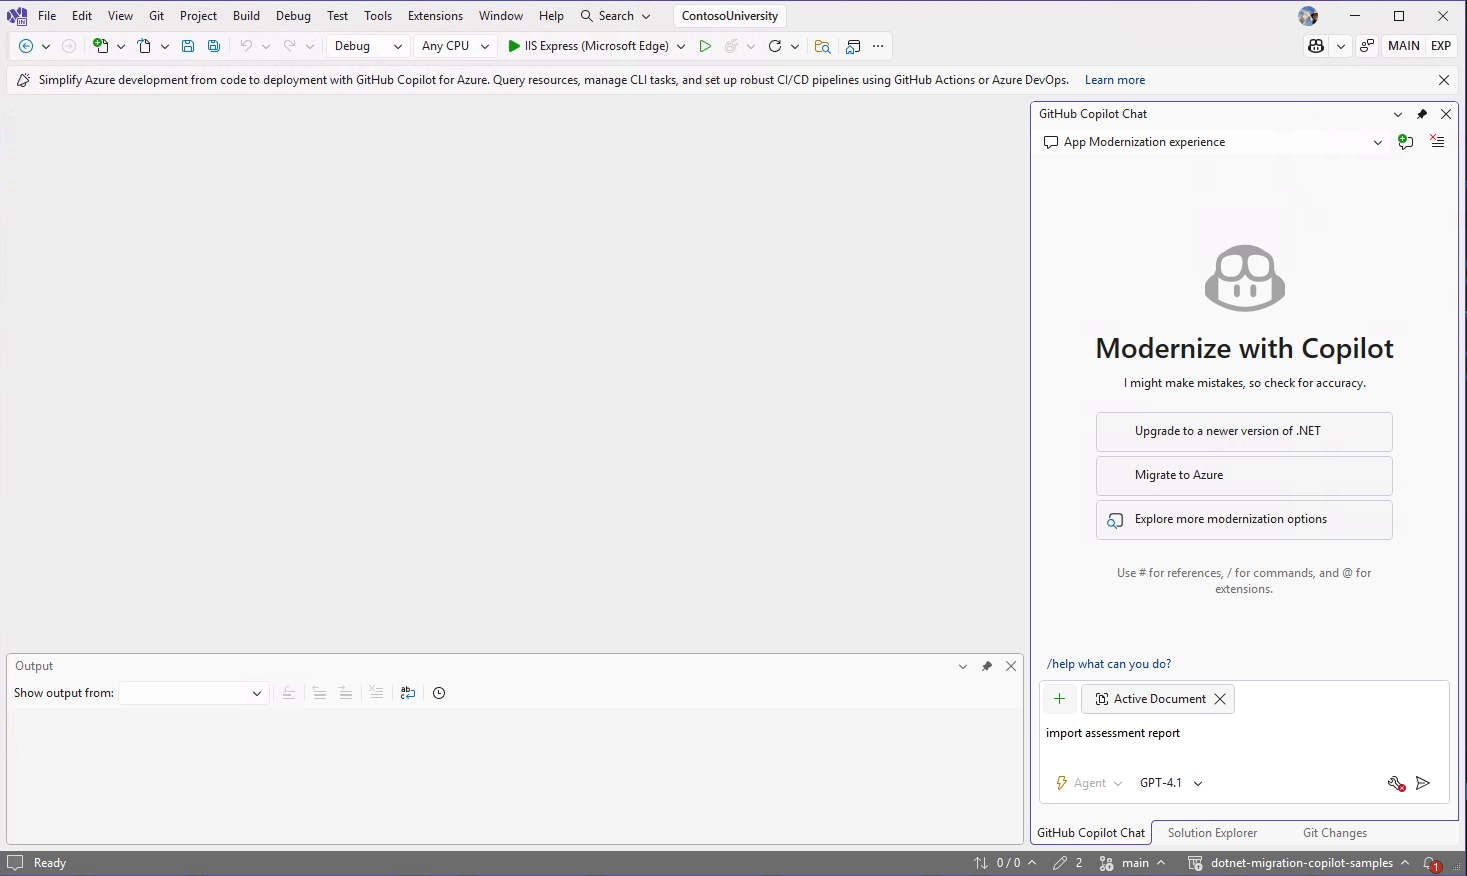Screen dimensions: 1467x876
Task: Click the circular Restart/Refresh toolbar icon
Action: [775, 46]
